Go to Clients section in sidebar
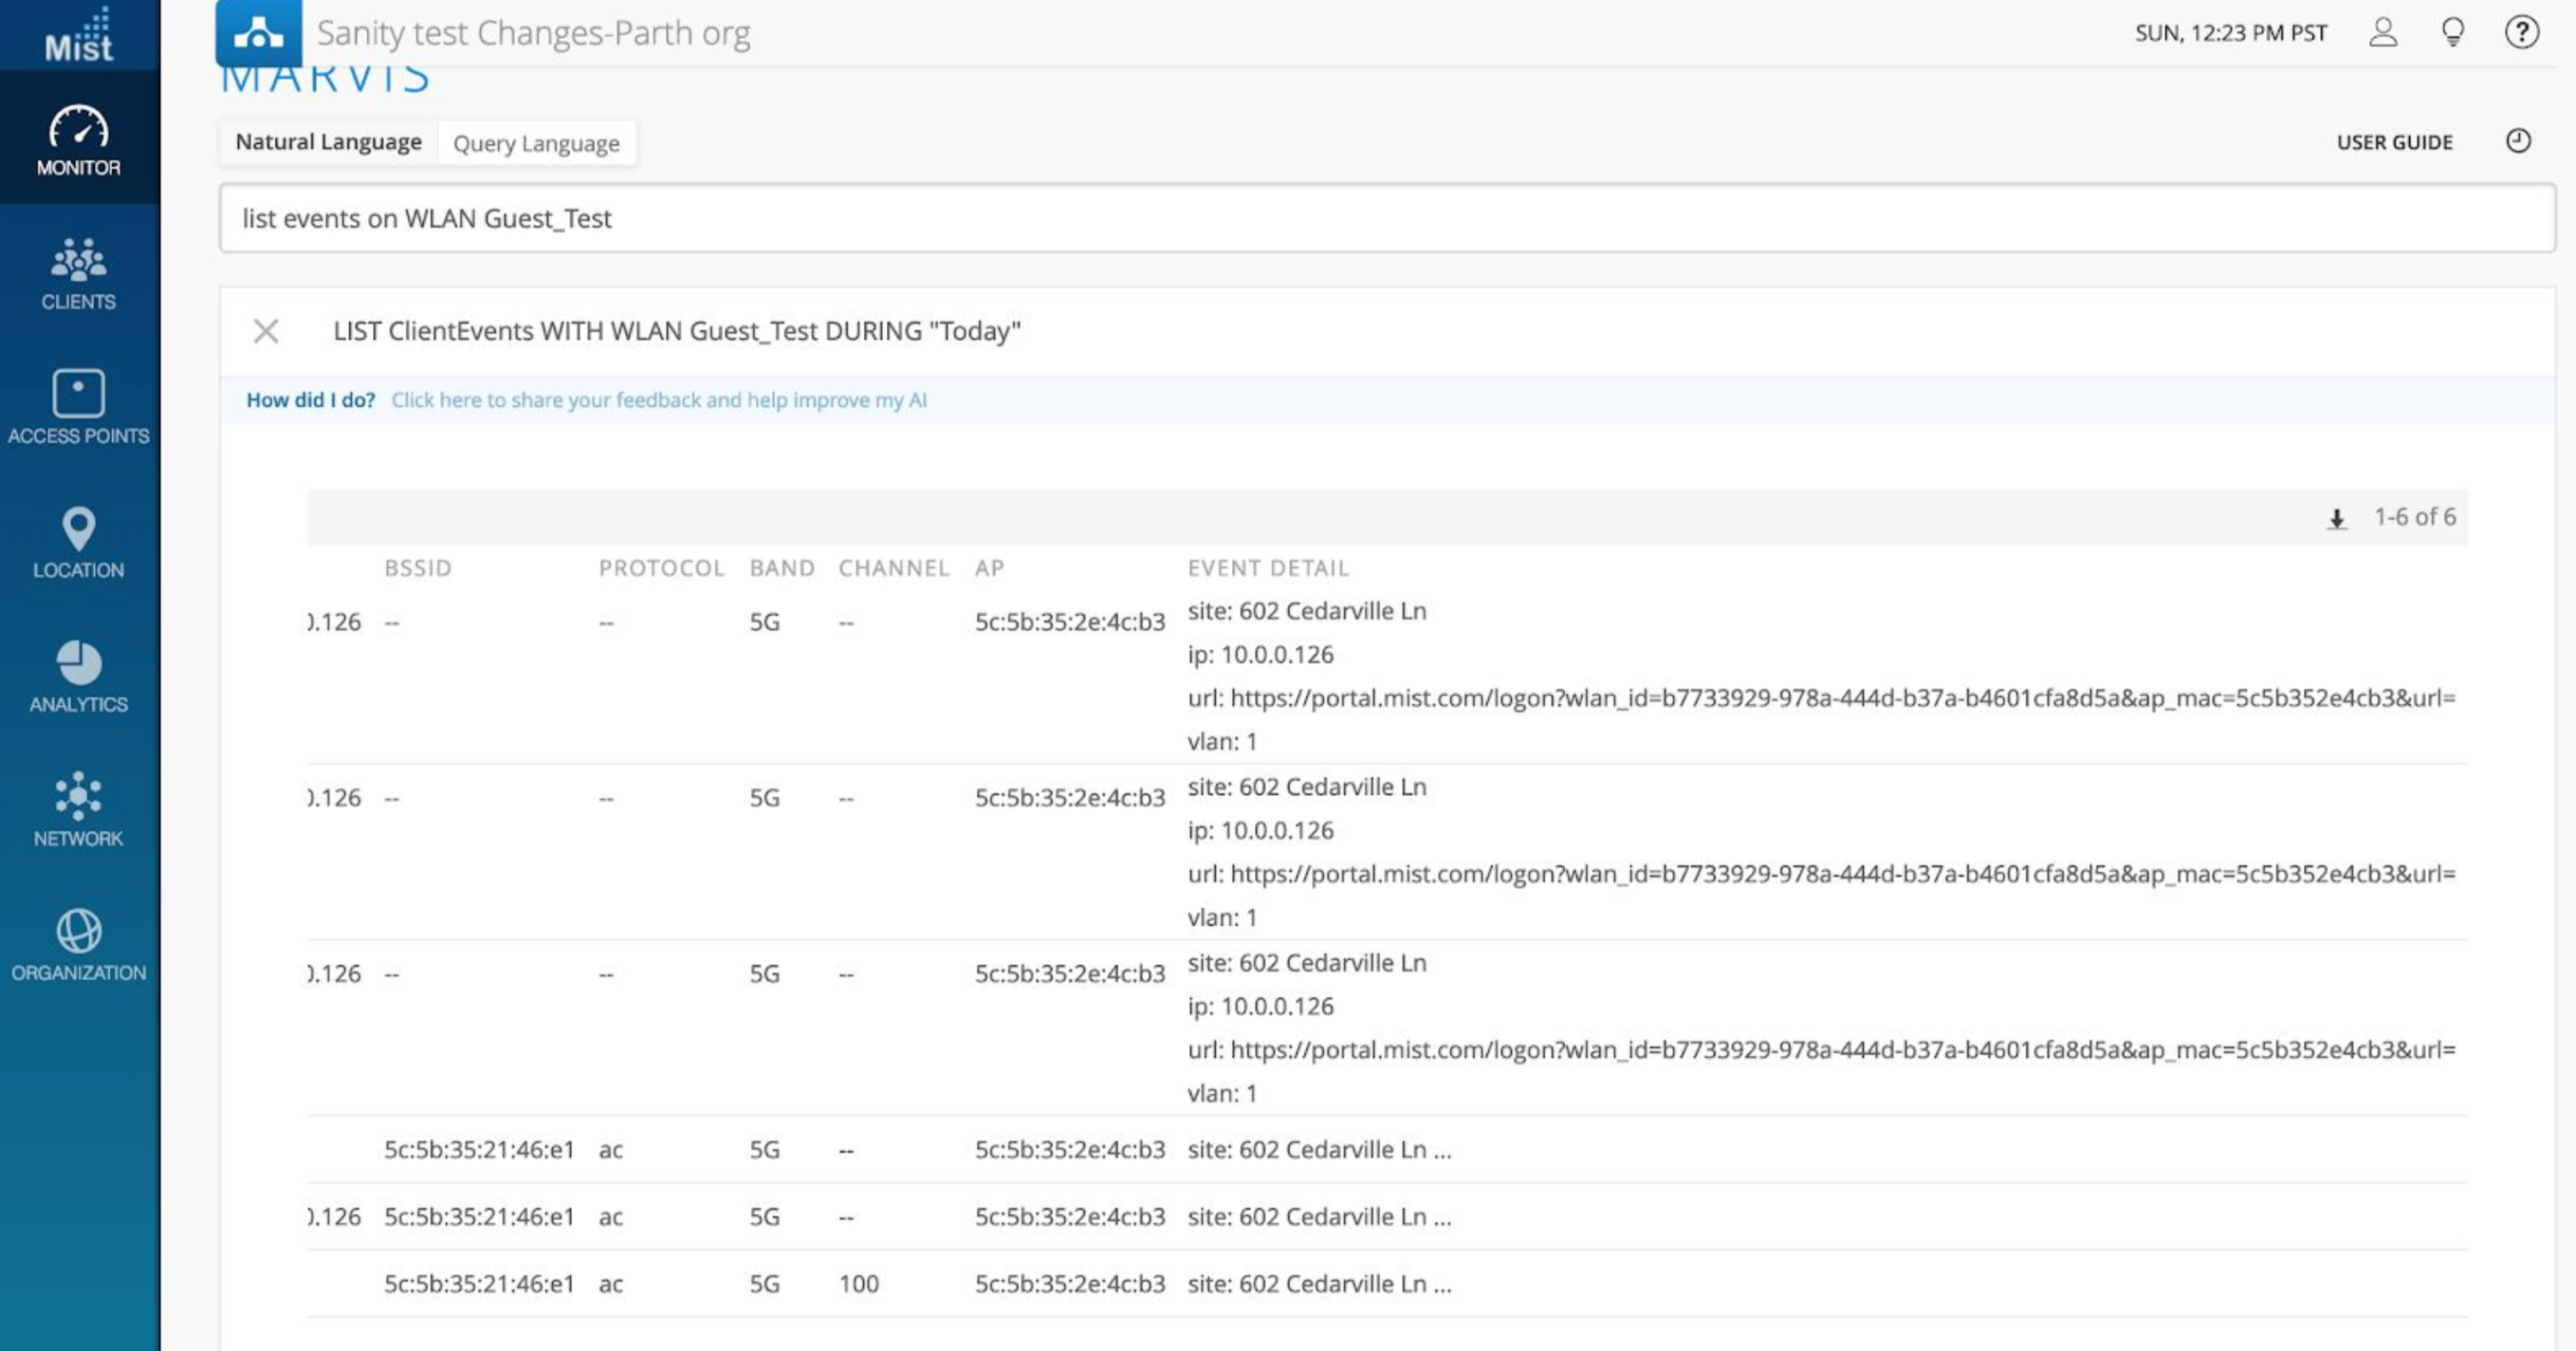The width and height of the screenshot is (2576, 1351). coord(78,274)
